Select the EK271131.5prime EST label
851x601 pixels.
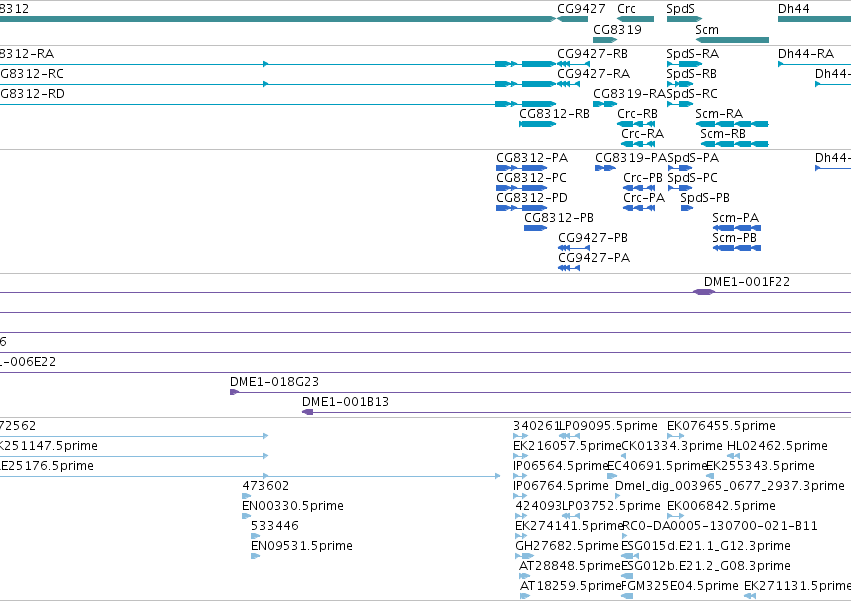point(797,586)
